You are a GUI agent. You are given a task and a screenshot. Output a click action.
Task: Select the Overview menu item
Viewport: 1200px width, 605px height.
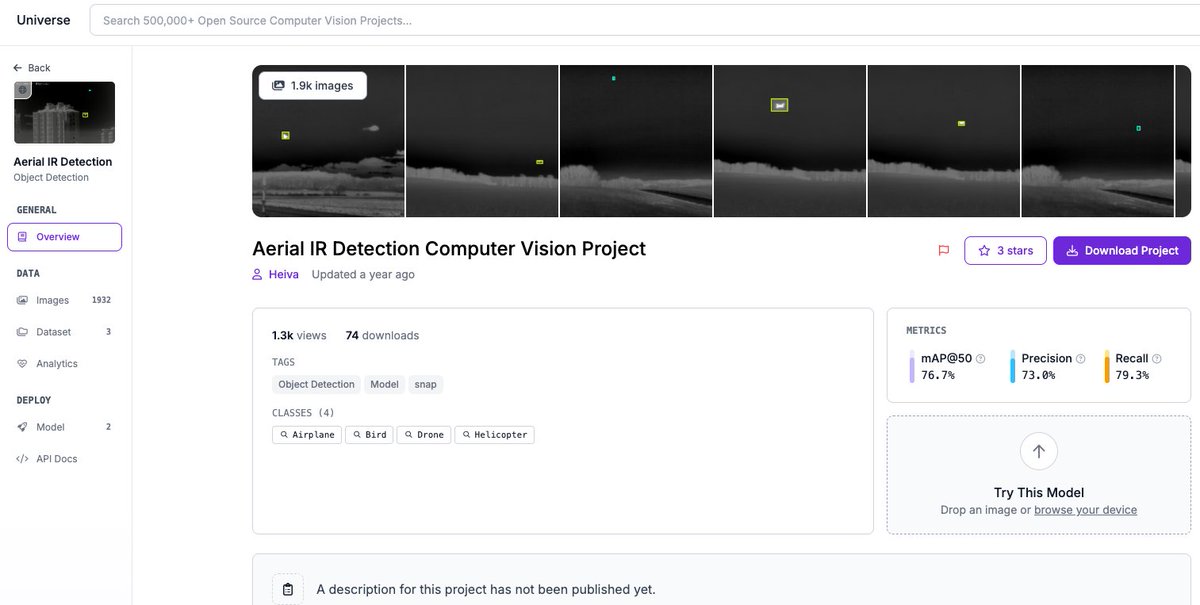pyautogui.click(x=64, y=237)
